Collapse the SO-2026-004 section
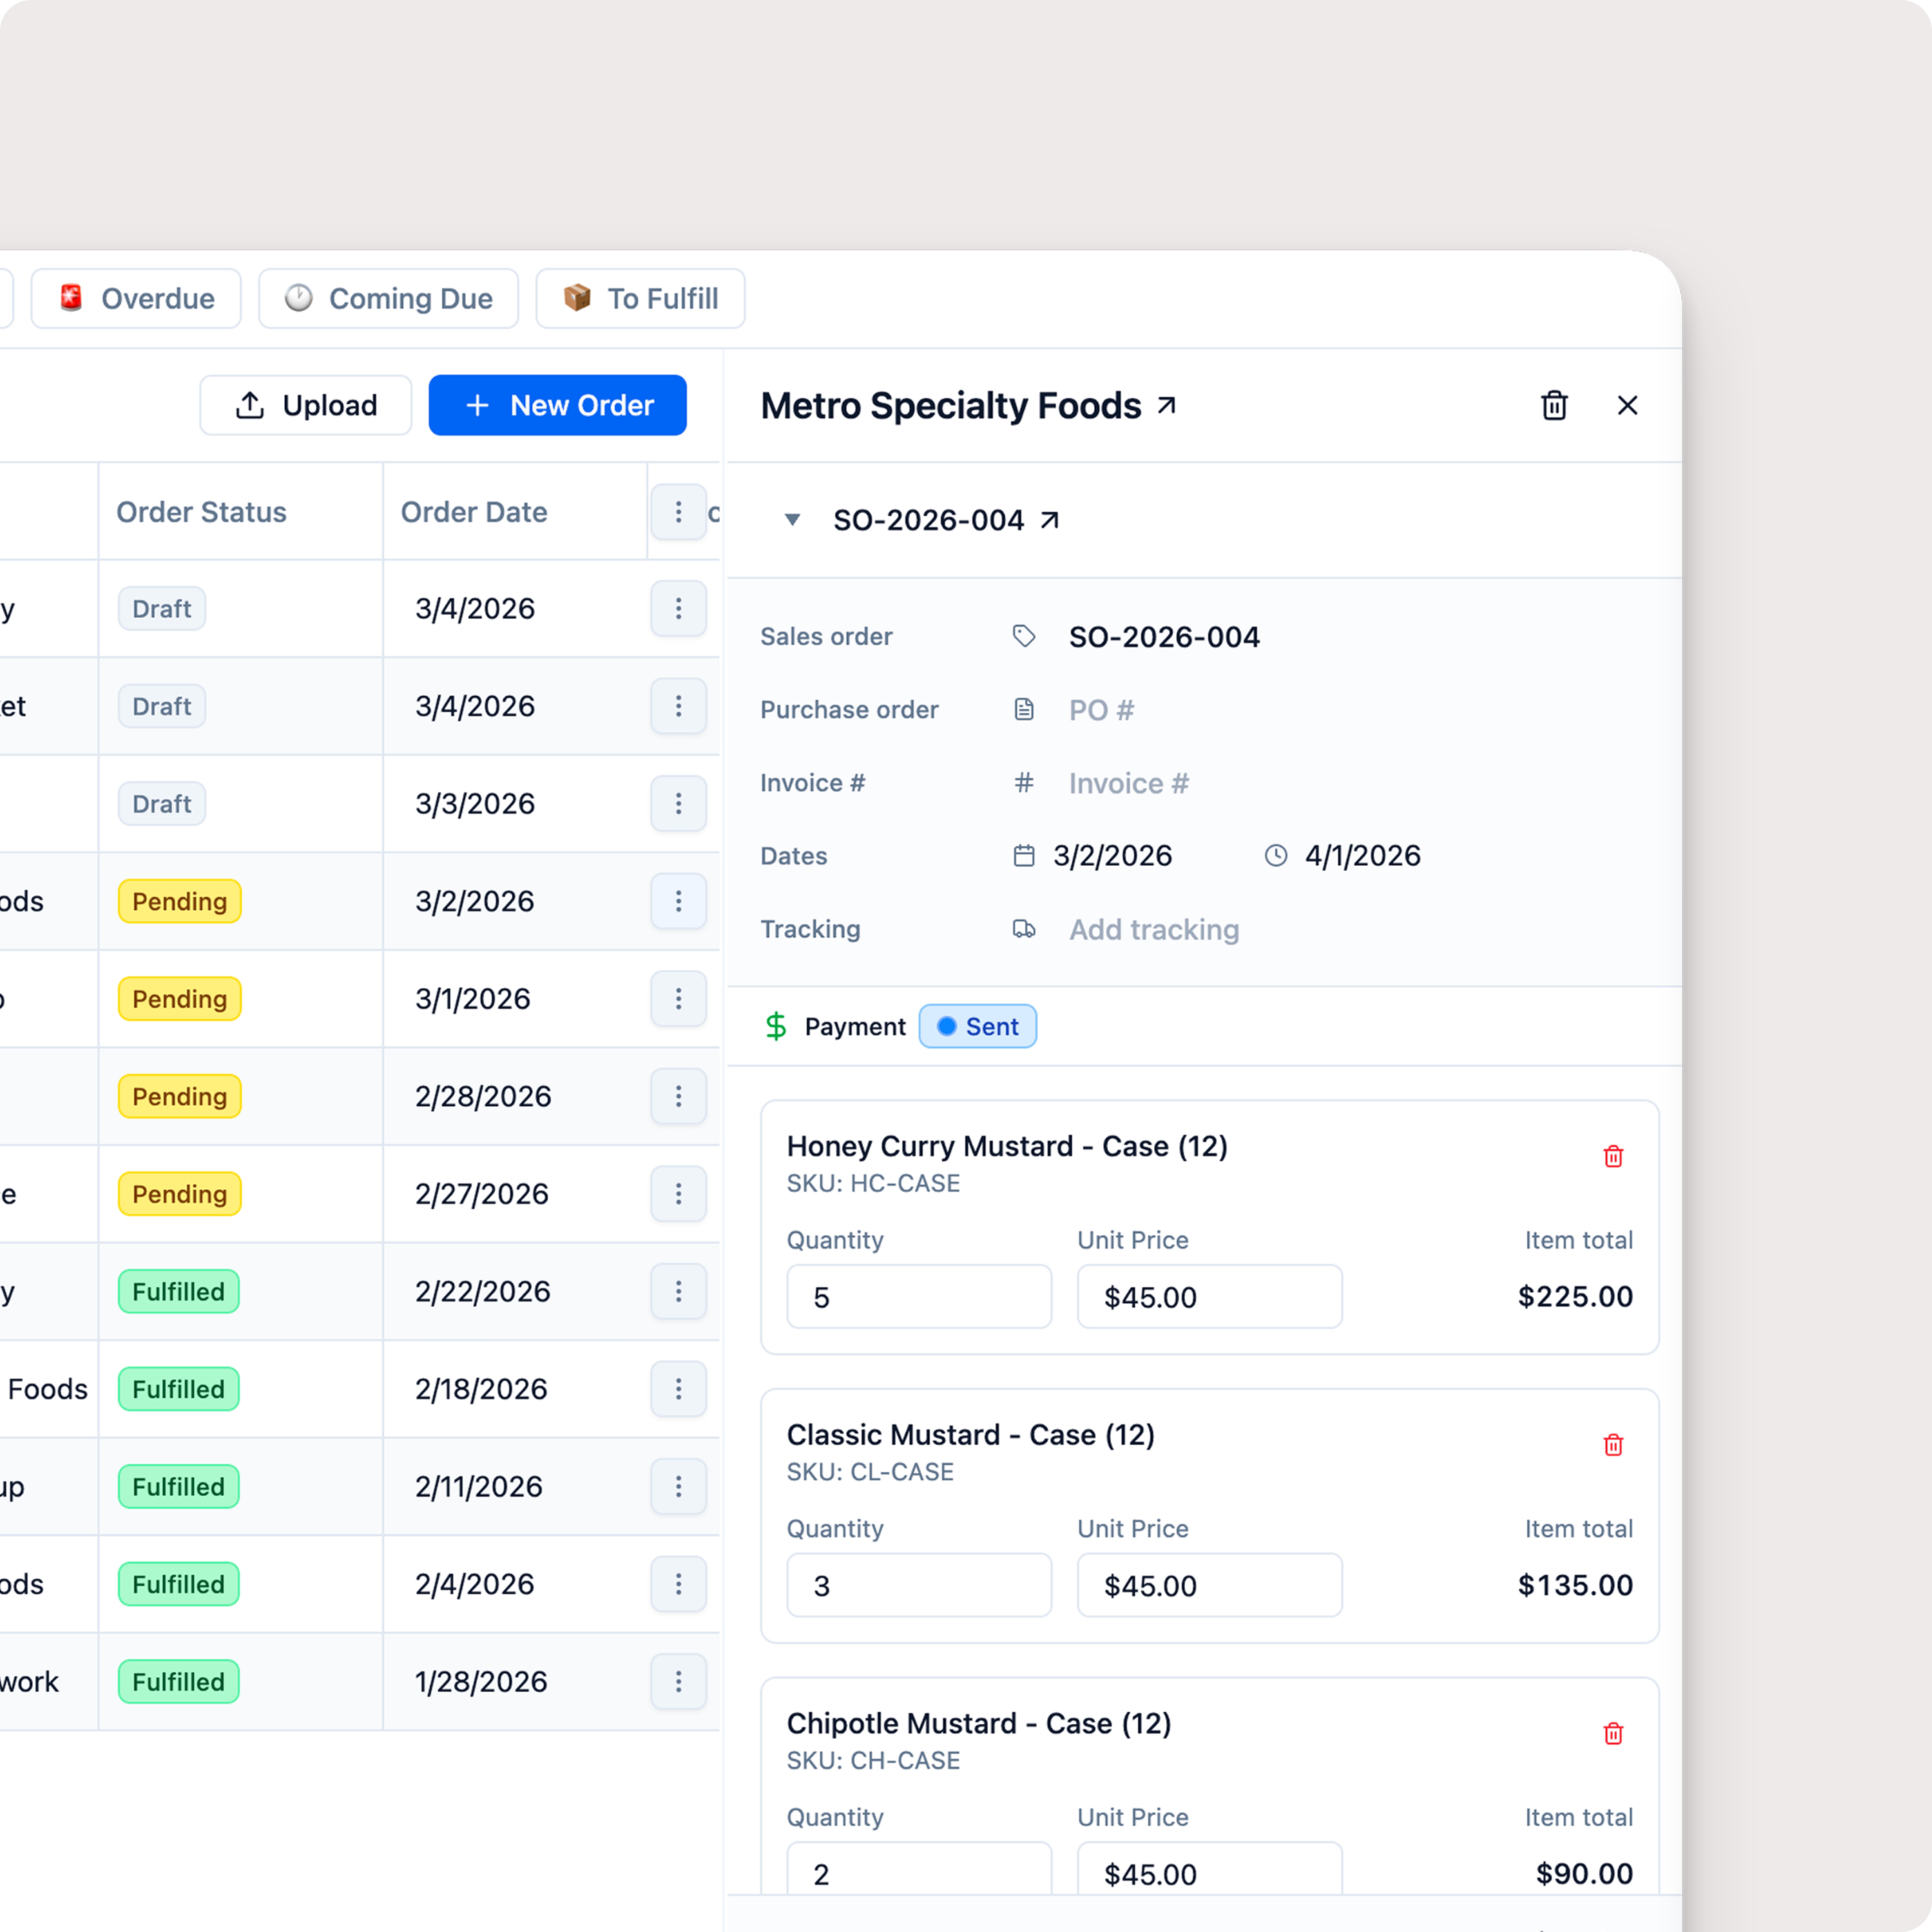 (x=792, y=520)
